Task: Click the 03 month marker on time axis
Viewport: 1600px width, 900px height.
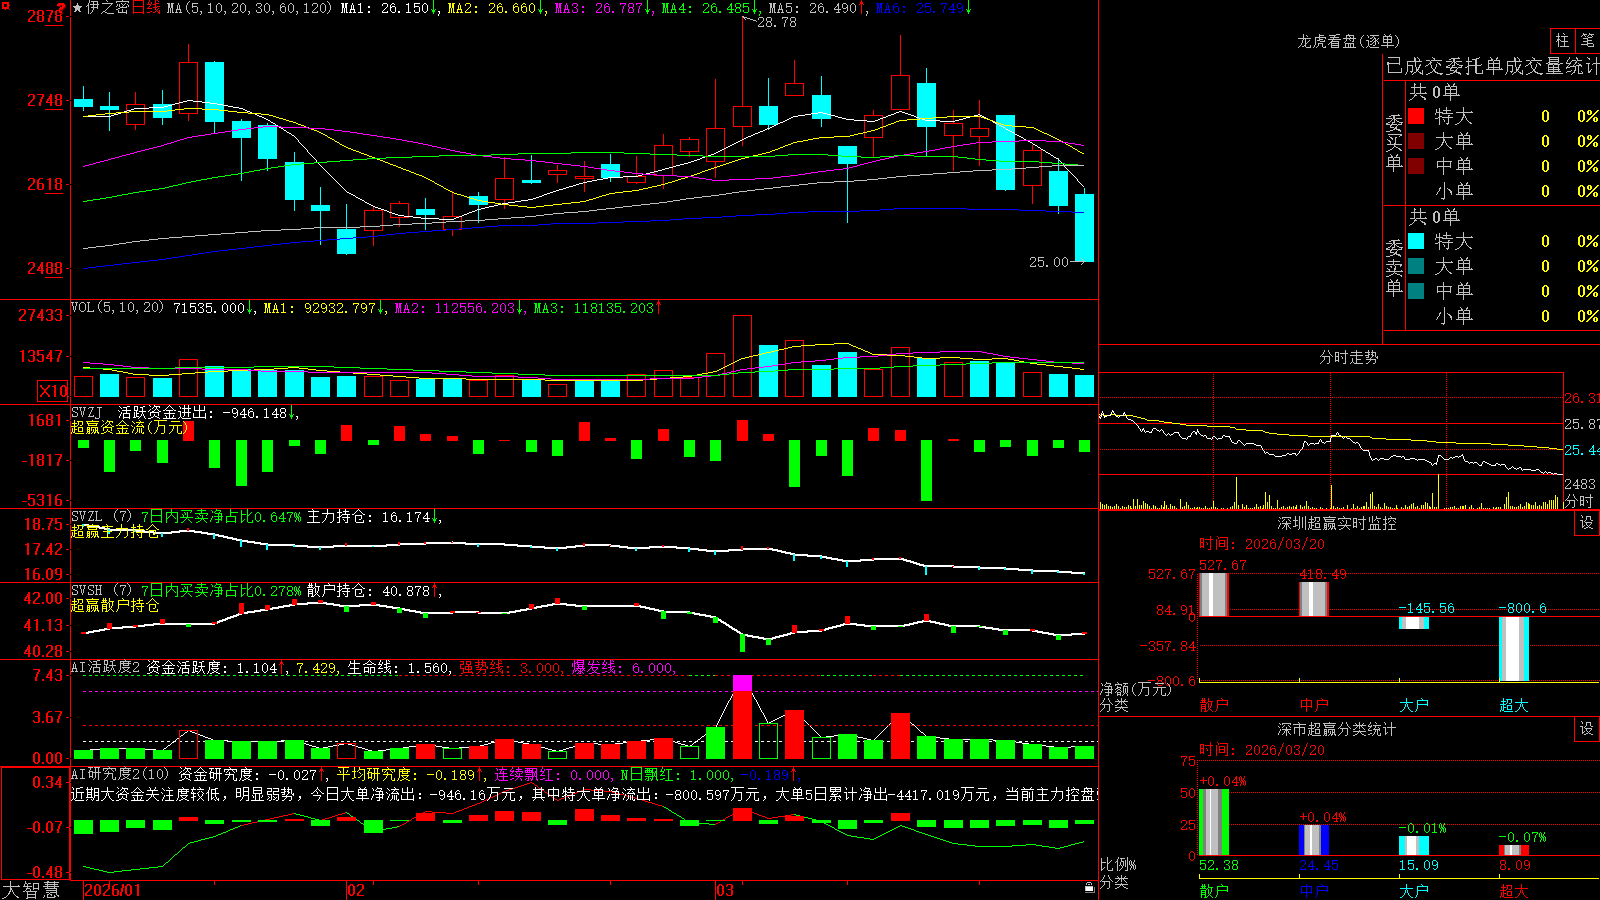Action: 725,890
